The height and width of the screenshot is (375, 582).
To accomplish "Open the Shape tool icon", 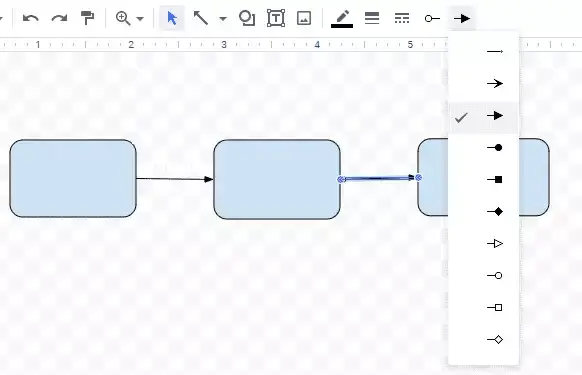I will (247, 18).
